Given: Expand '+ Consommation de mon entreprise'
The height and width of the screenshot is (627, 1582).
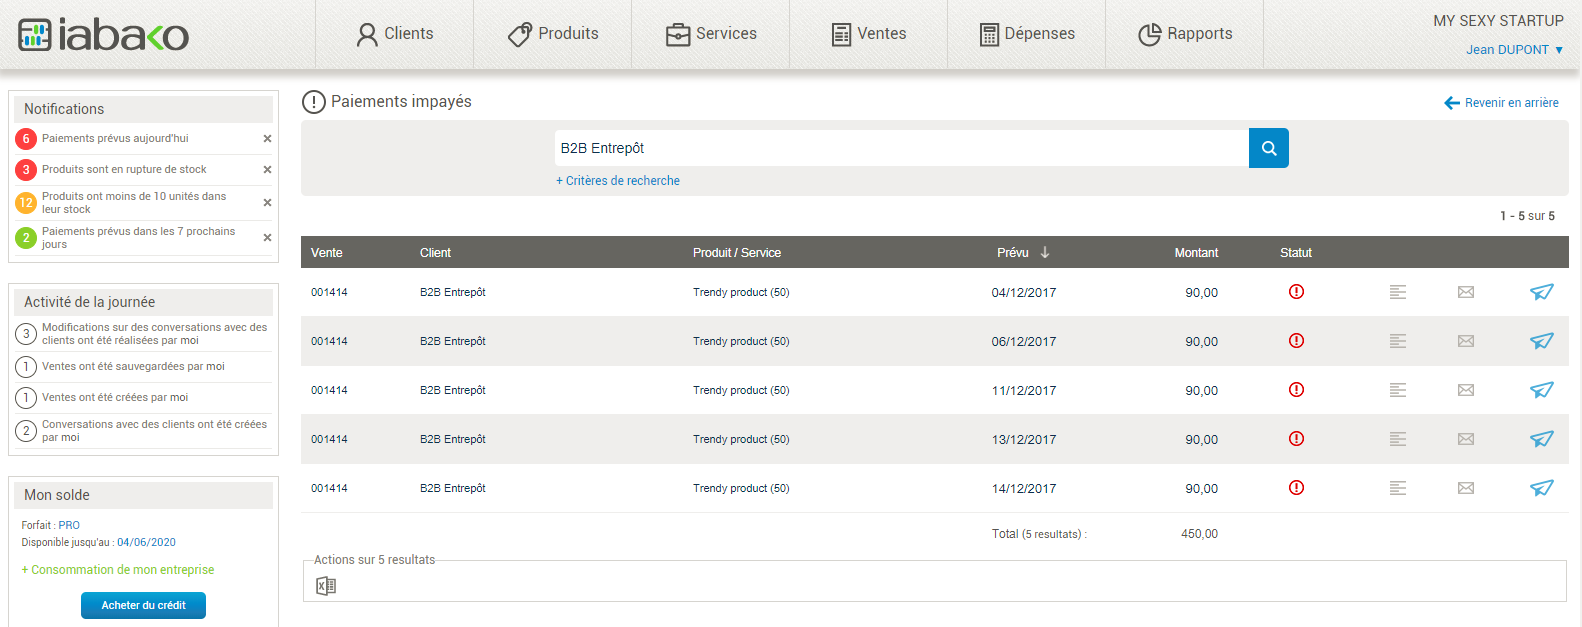Looking at the screenshot, I should click(118, 570).
